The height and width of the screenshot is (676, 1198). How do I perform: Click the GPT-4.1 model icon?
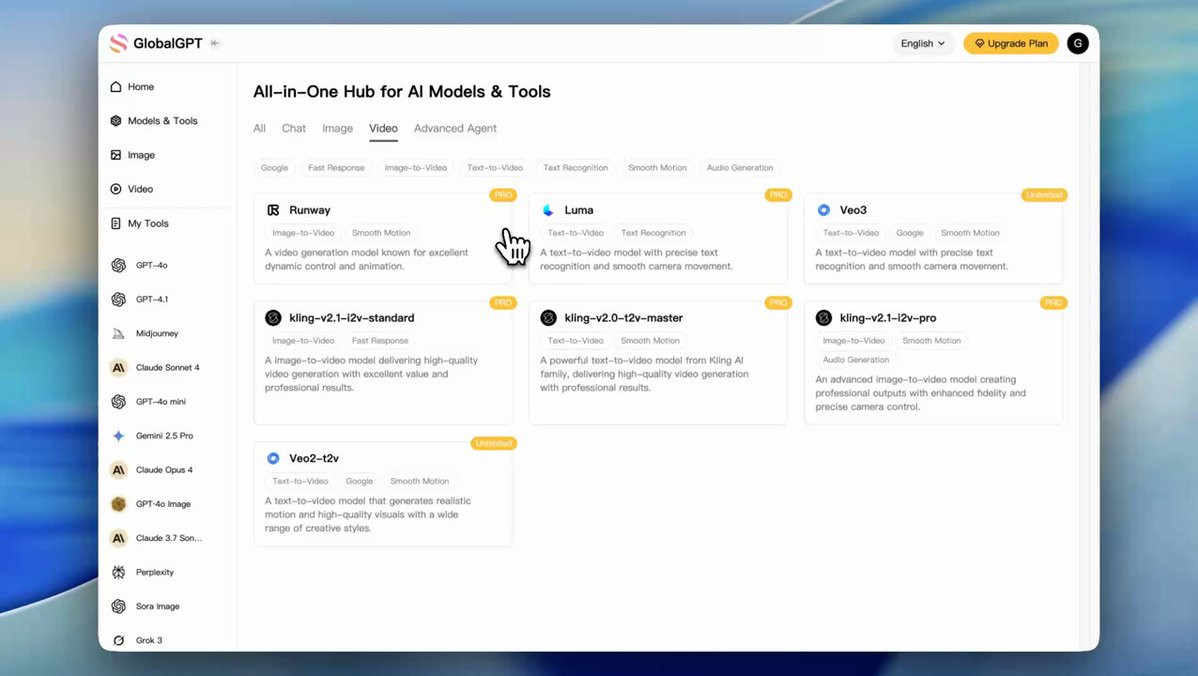[x=118, y=299]
